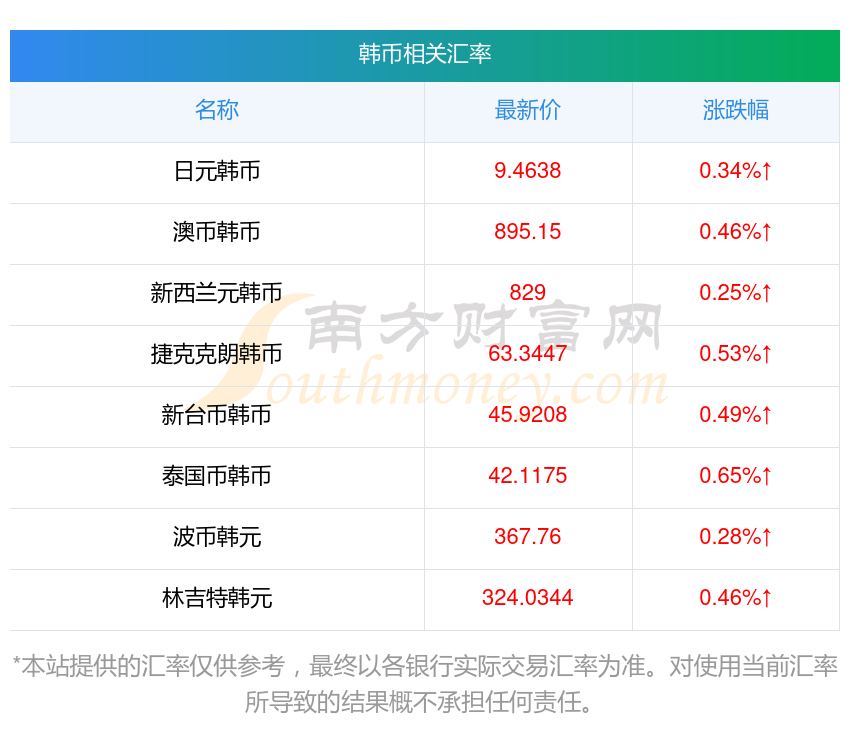Image resolution: width=850 pixels, height=733 pixels.
Task: Select the 新西兰元韩币 row name
Action: point(216,293)
